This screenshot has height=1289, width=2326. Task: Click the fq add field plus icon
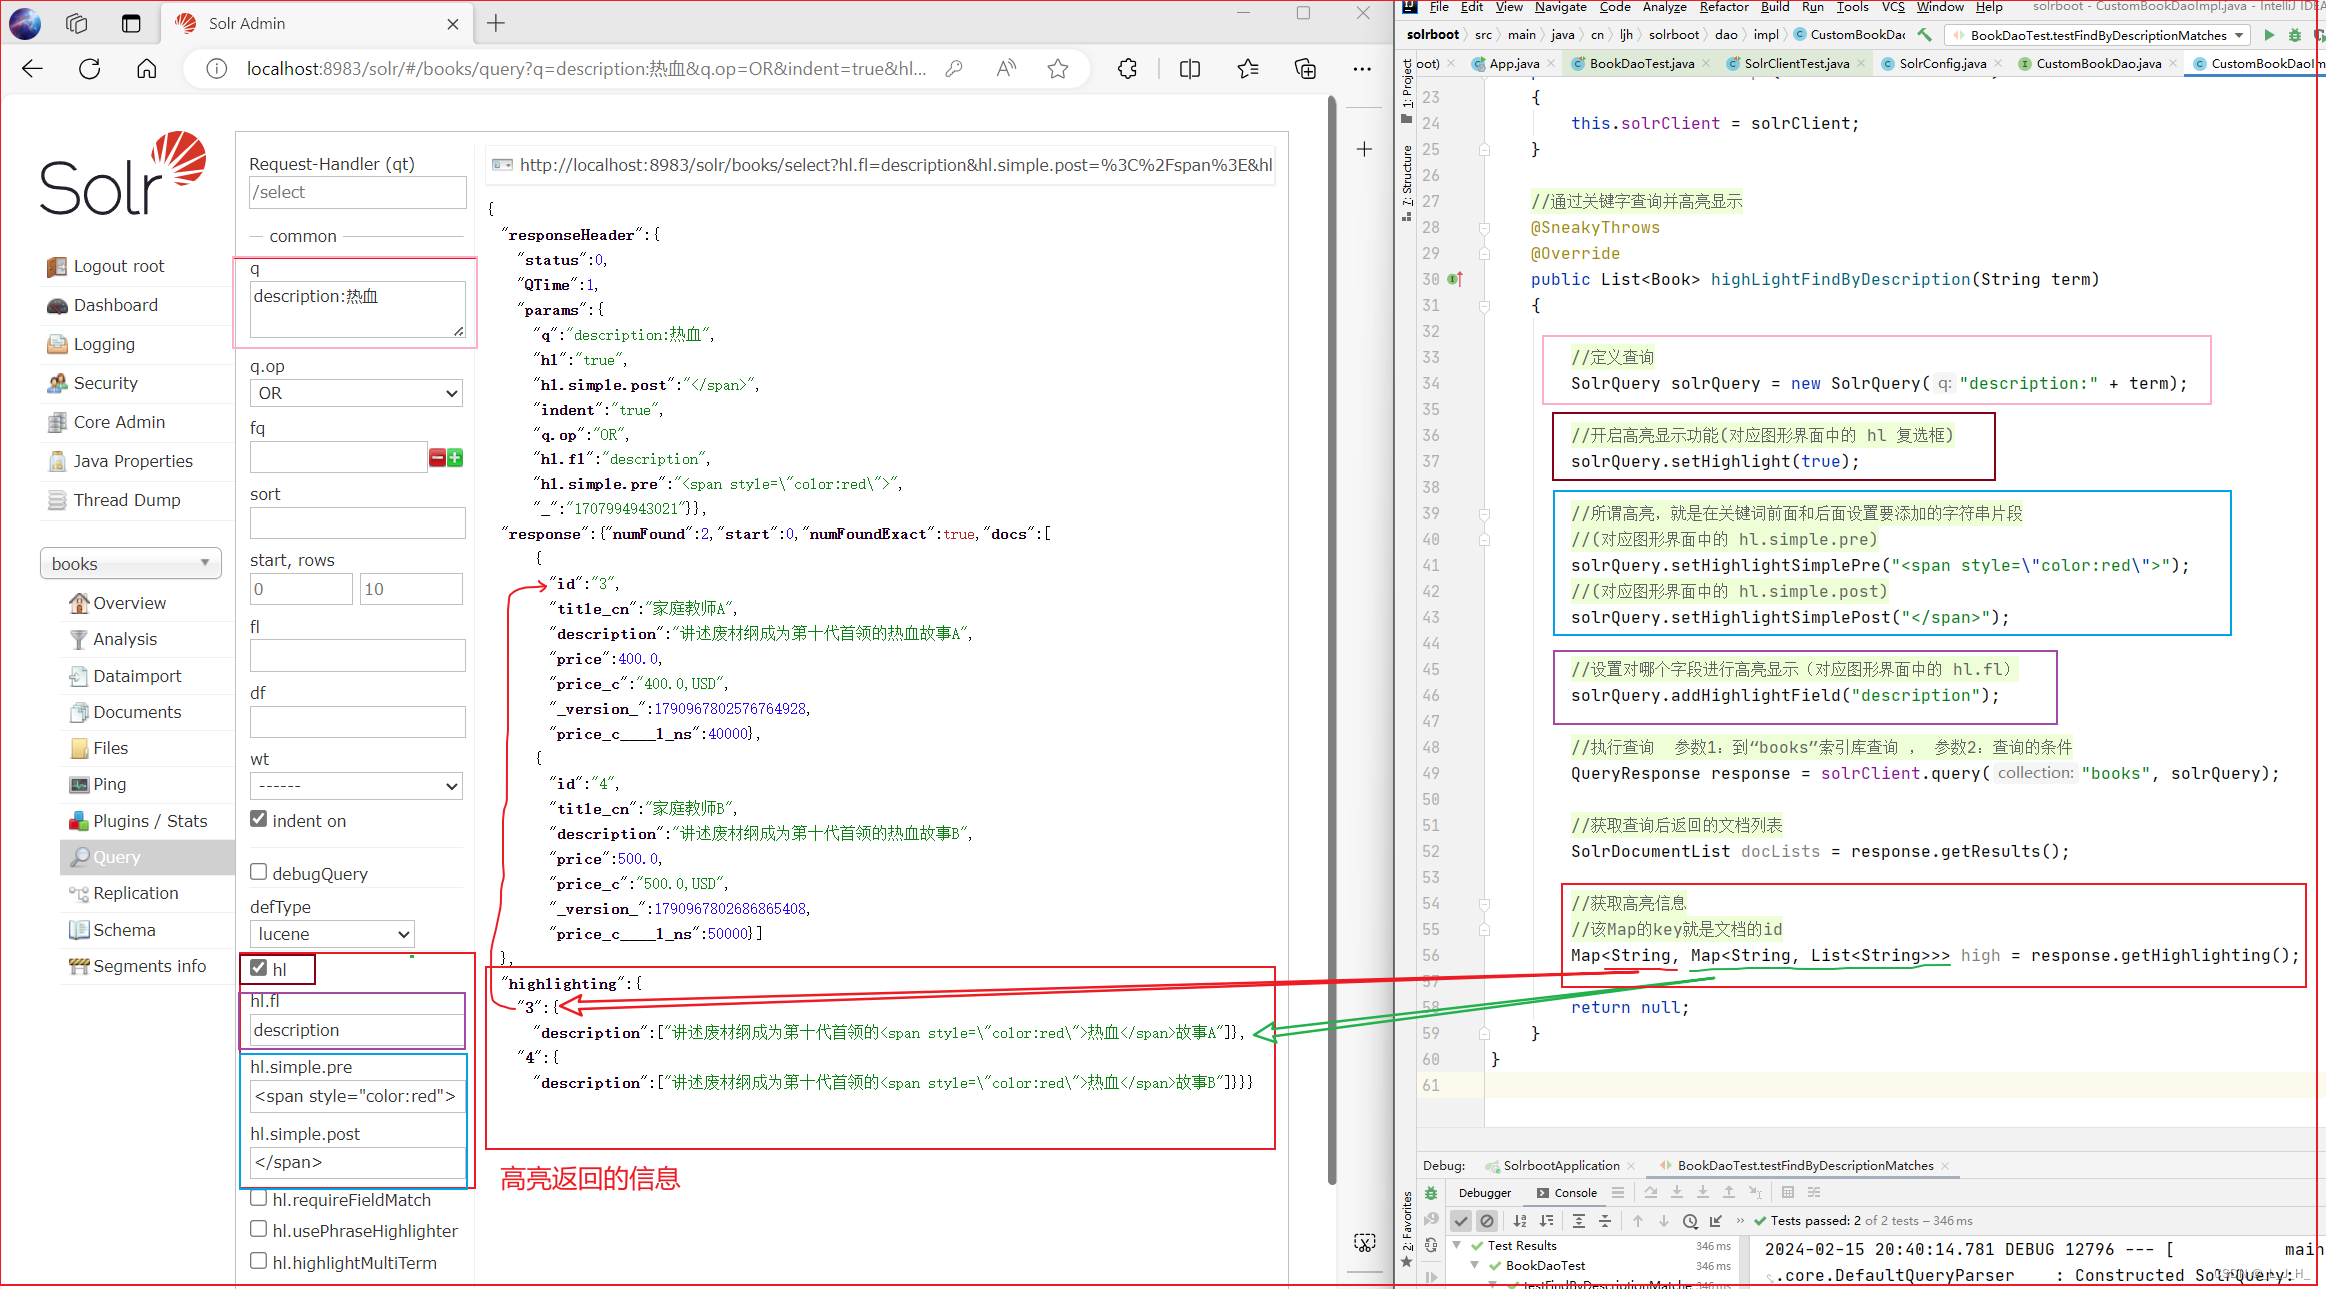tap(459, 459)
